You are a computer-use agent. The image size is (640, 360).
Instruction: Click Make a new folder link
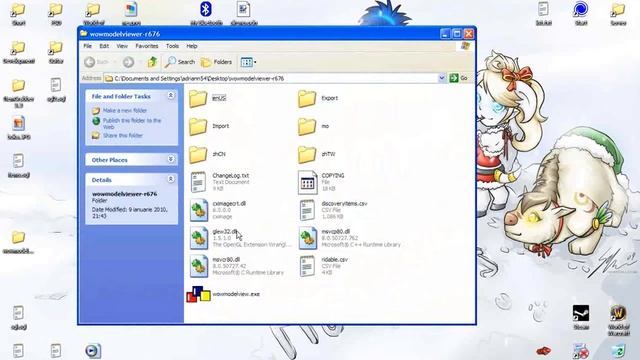click(124, 111)
